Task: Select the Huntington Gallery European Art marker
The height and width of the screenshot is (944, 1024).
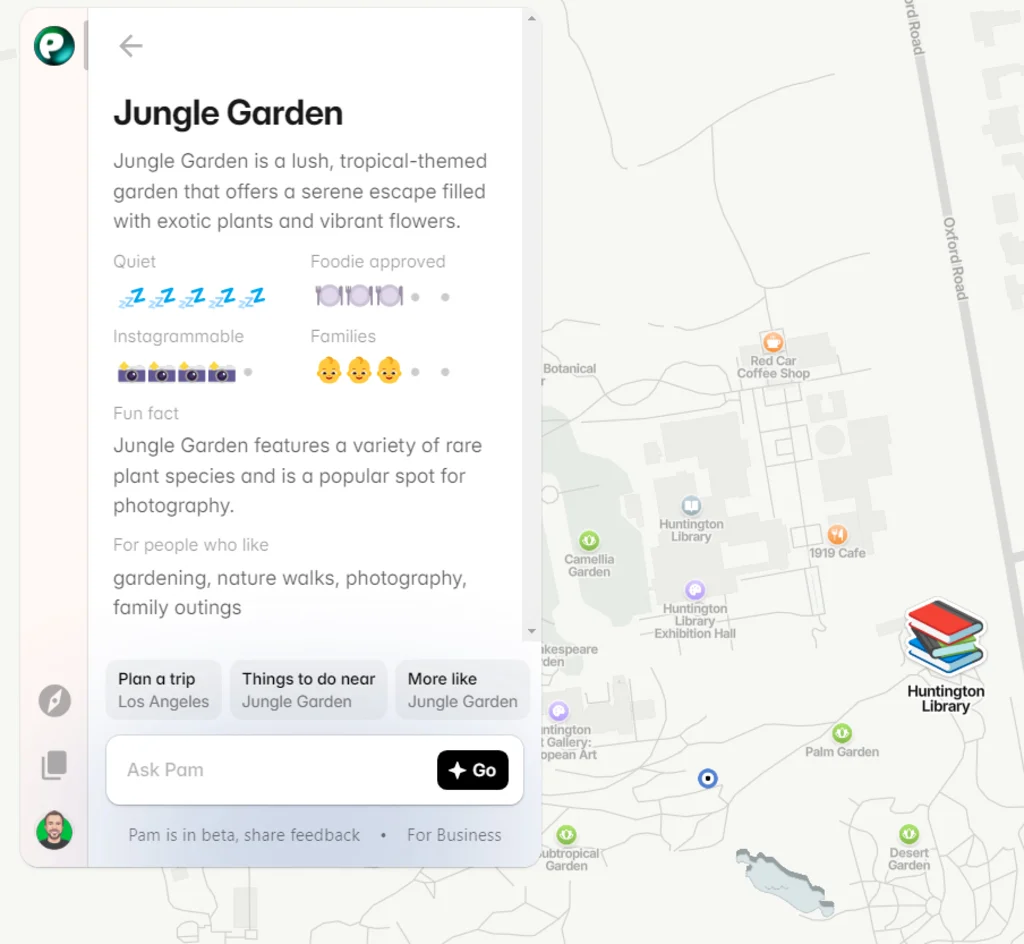Action: (x=558, y=711)
